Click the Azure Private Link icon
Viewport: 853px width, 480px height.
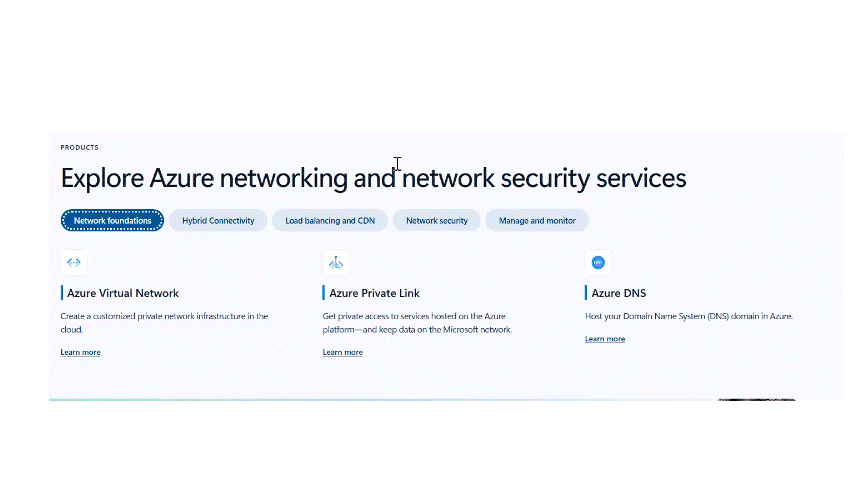pyautogui.click(x=336, y=263)
